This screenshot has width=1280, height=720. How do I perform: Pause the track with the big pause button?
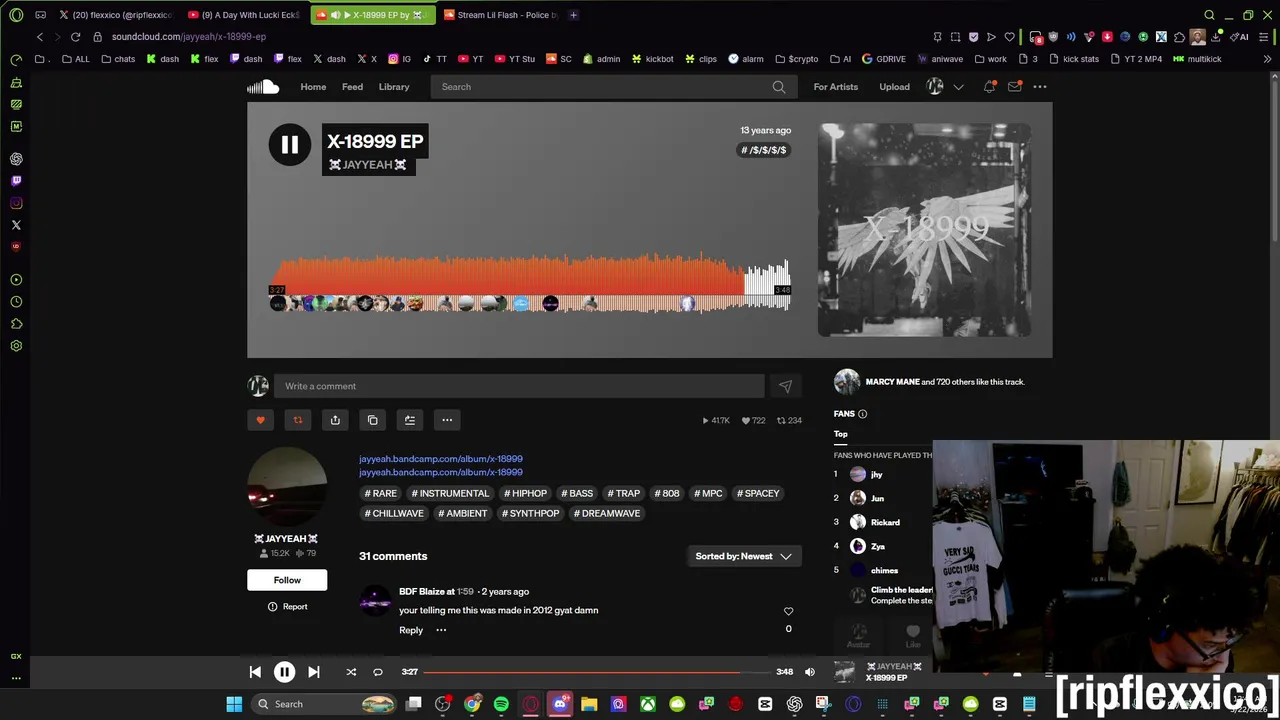click(x=289, y=145)
